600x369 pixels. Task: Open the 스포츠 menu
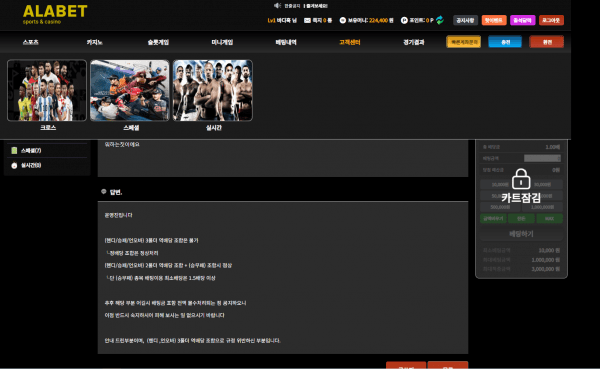31,42
